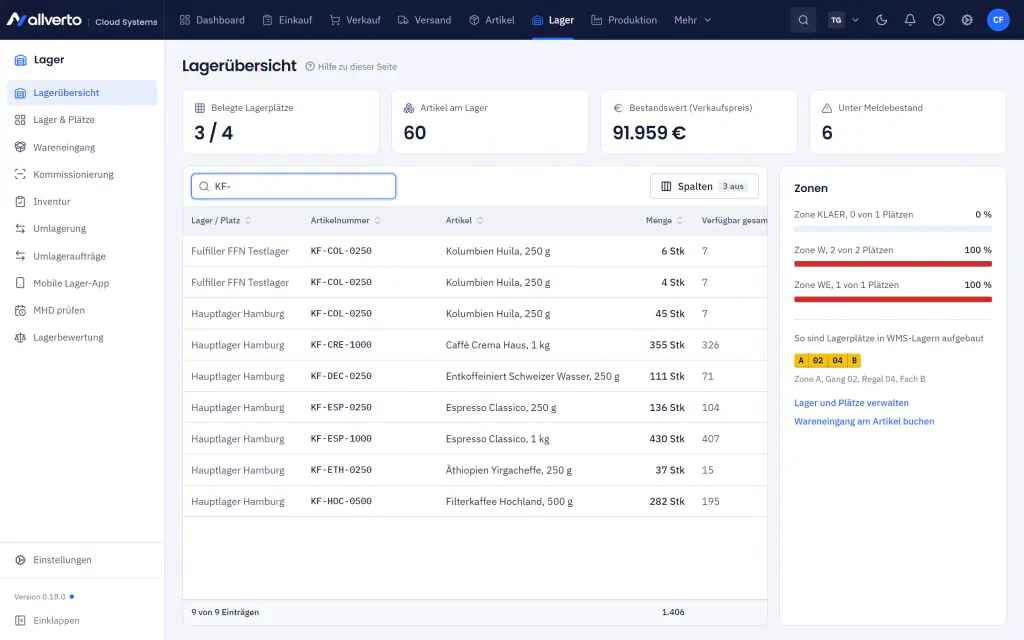Open Hilfe zu dieser Seite link
This screenshot has height=640, width=1024.
pos(351,67)
